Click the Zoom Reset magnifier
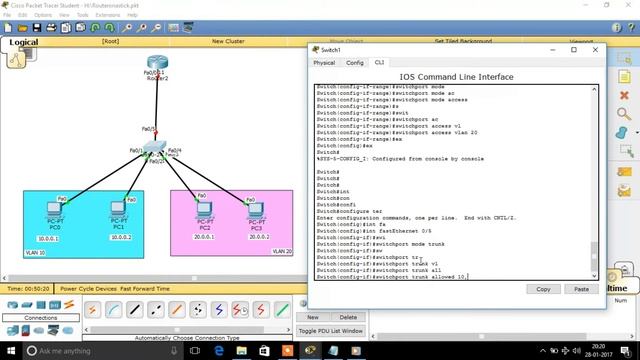The image size is (640, 360). click(x=142, y=28)
